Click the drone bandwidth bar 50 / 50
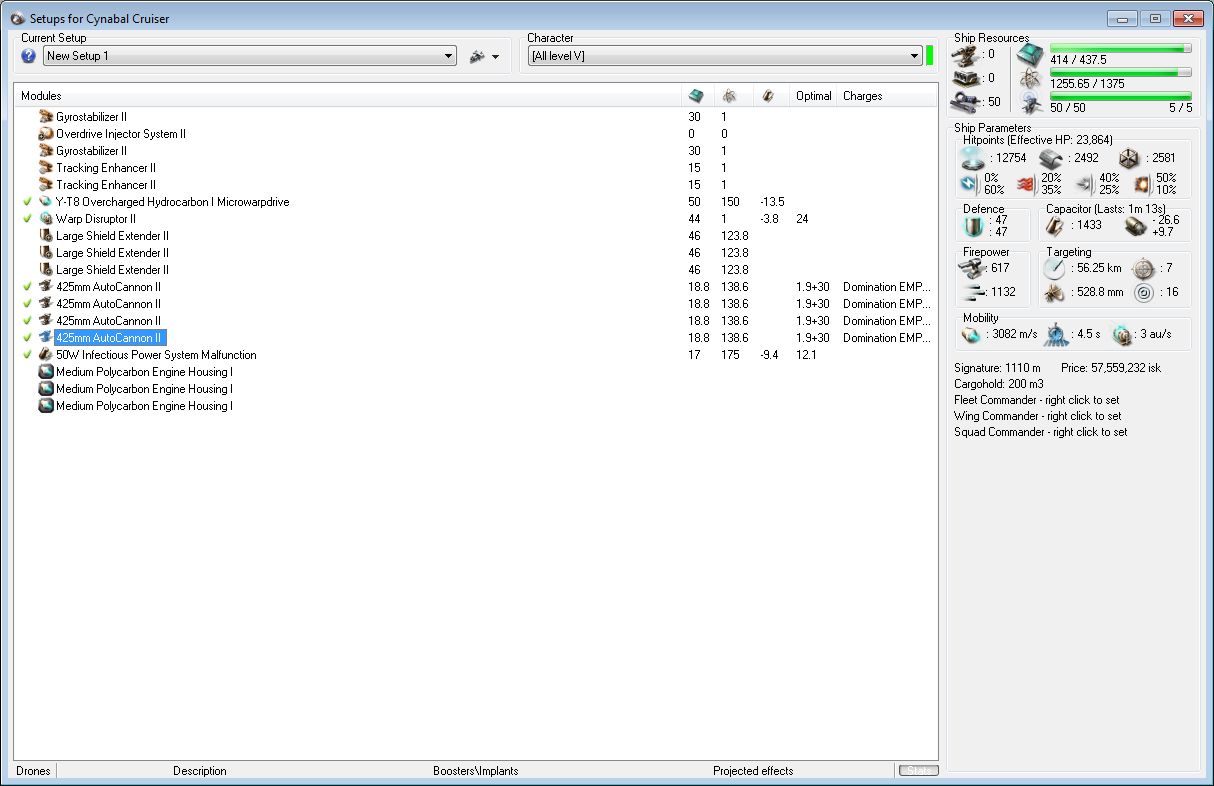The height and width of the screenshot is (786, 1214). click(x=1120, y=96)
